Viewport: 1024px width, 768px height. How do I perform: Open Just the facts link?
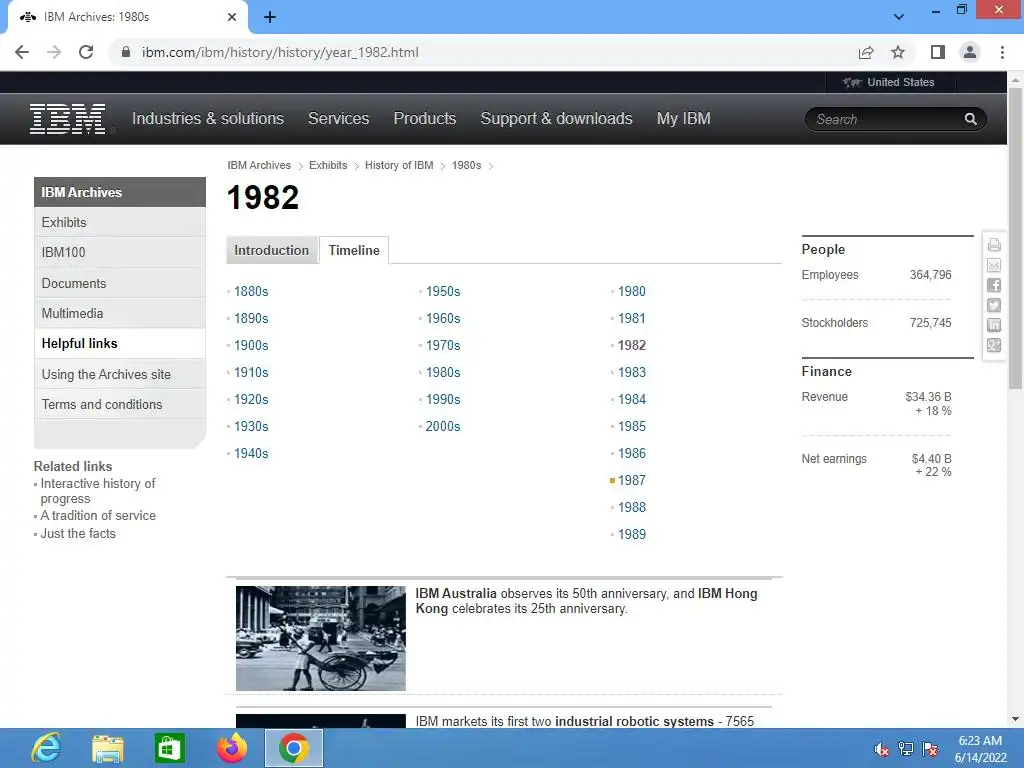tap(78, 534)
